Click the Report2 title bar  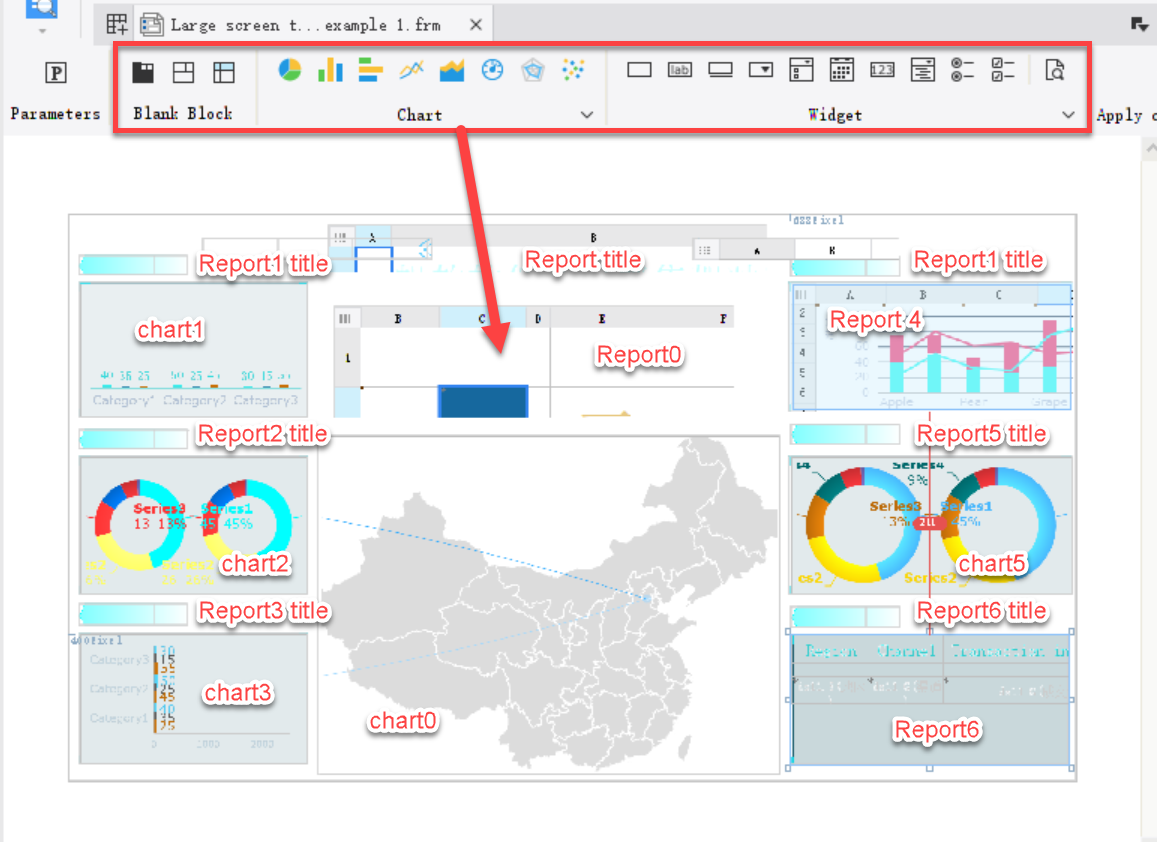point(133,438)
